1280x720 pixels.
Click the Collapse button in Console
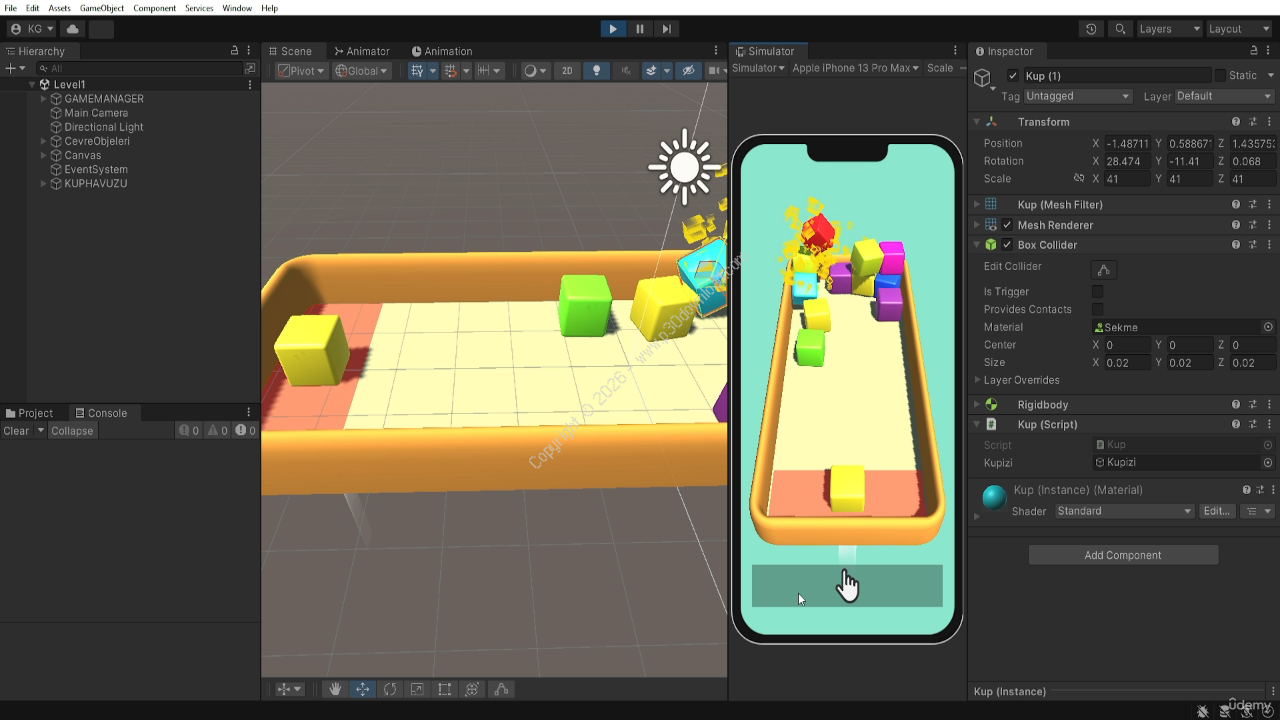click(x=72, y=431)
